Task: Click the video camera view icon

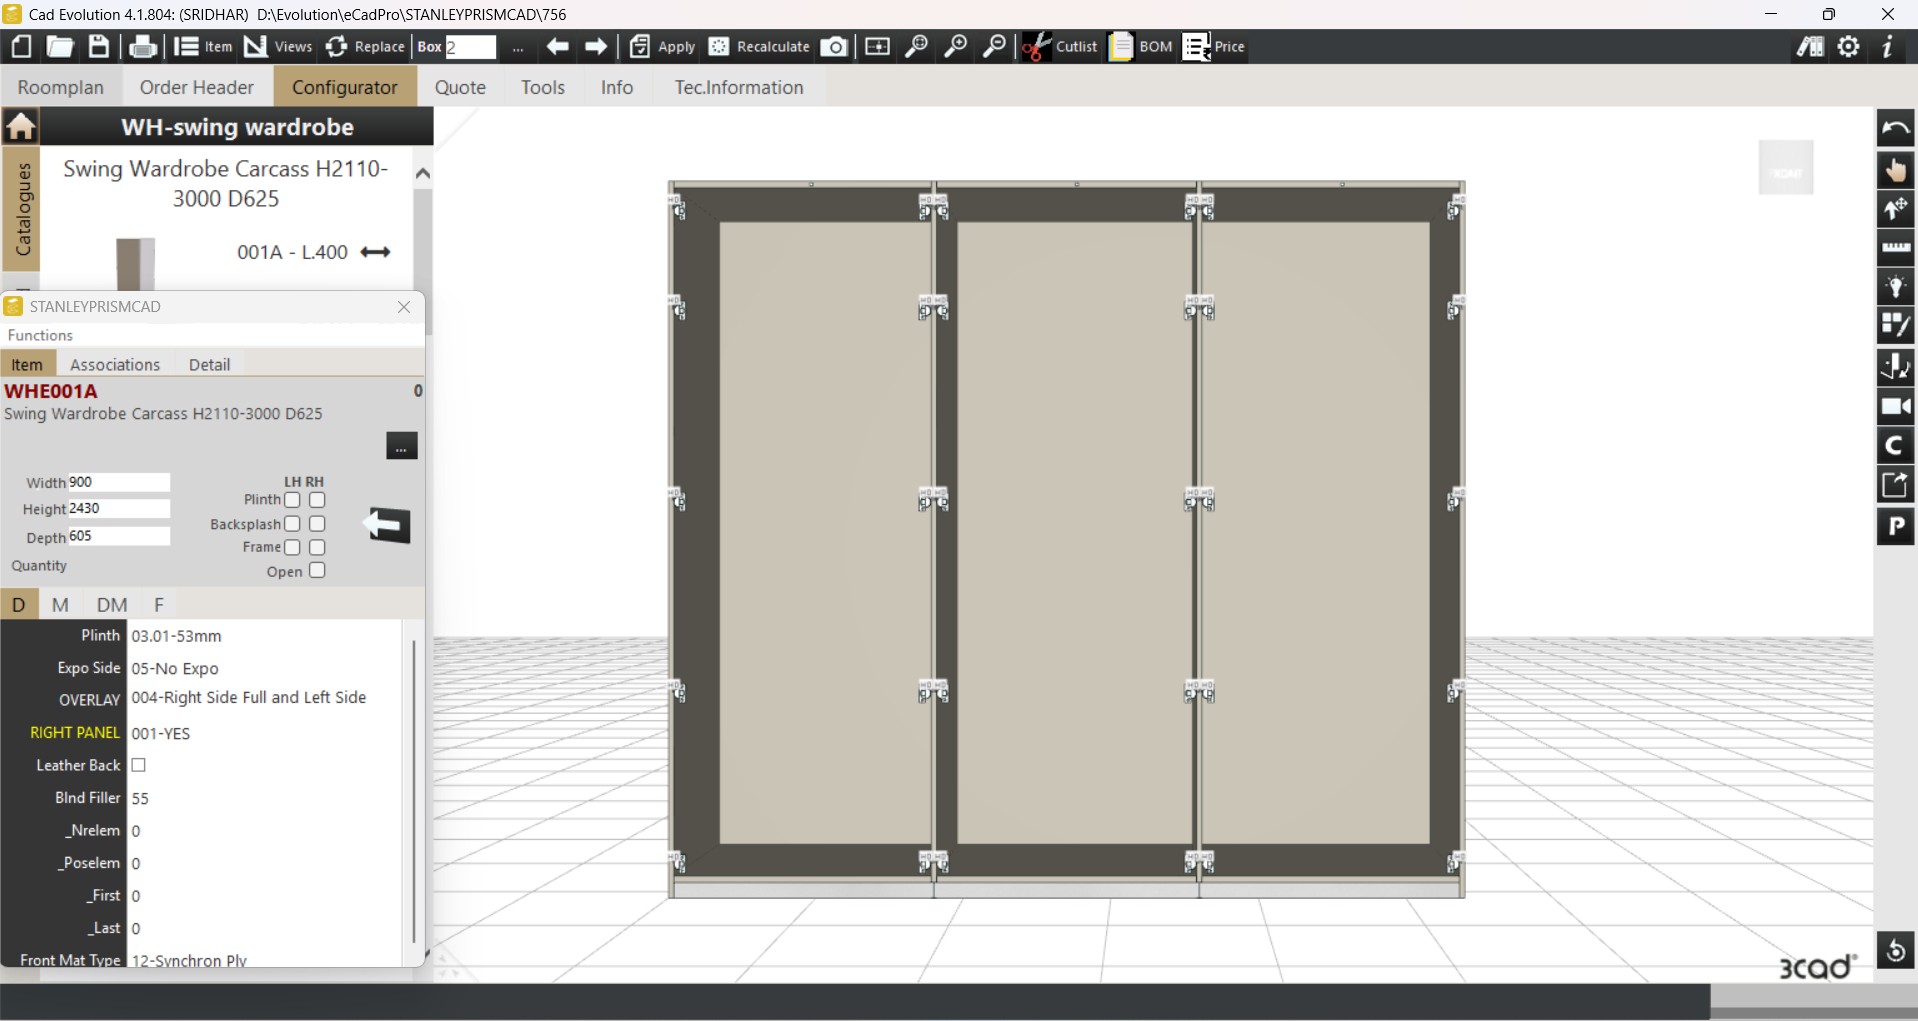Action: tap(1895, 407)
